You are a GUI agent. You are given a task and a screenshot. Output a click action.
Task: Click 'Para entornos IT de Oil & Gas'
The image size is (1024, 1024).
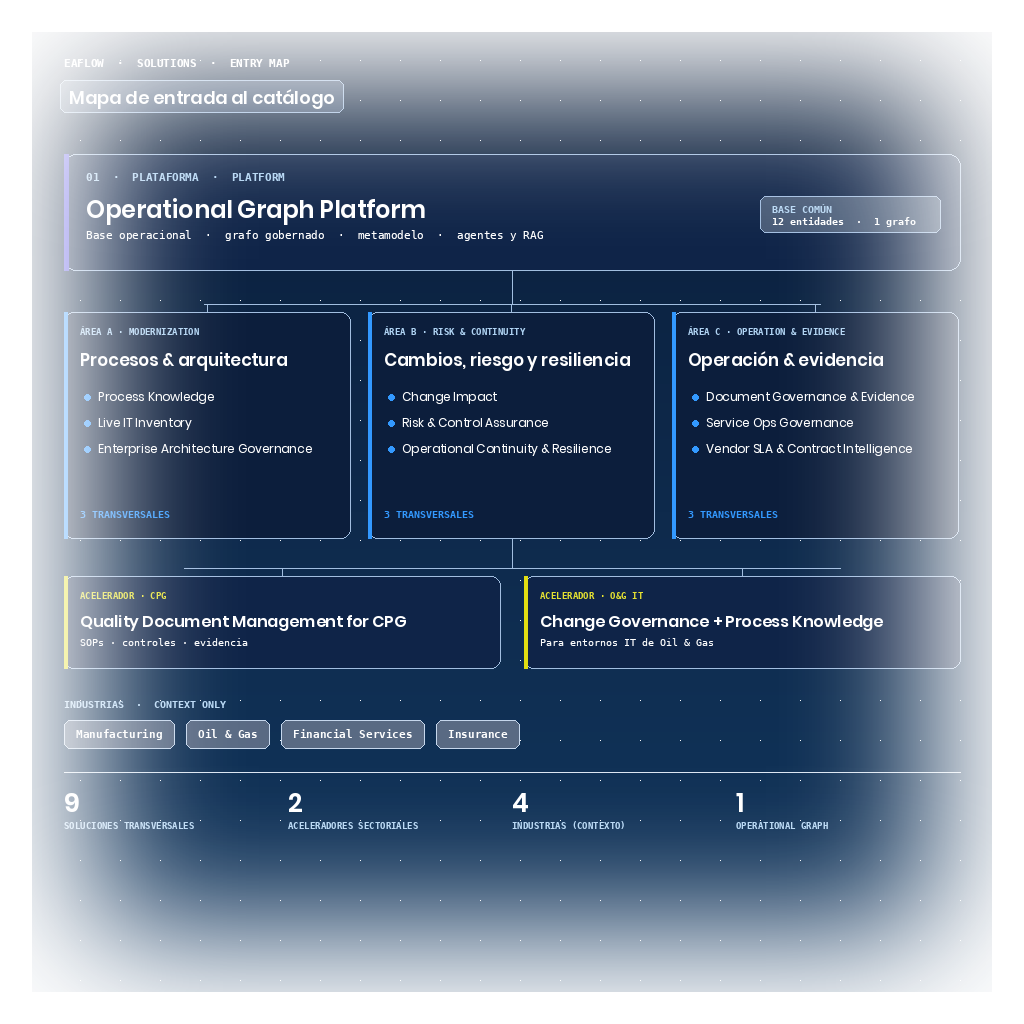tap(626, 643)
